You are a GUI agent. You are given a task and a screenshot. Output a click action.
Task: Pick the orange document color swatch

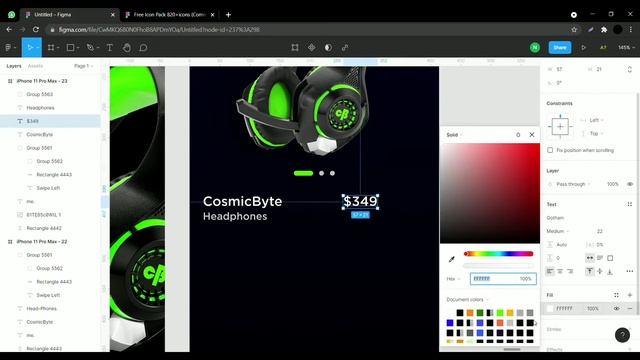click(x=470, y=313)
